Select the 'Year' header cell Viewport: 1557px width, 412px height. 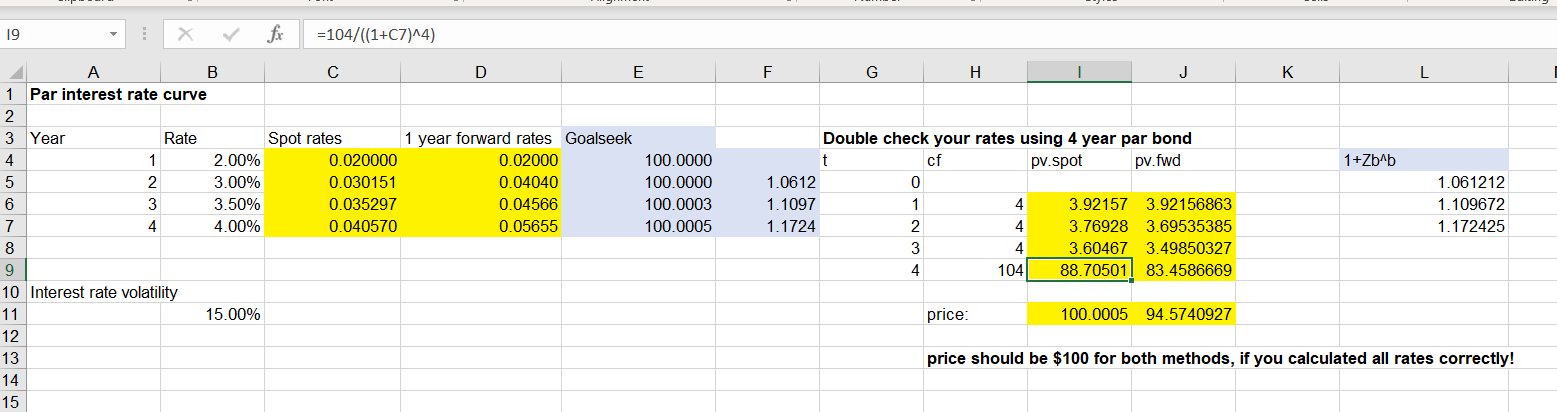click(x=93, y=138)
